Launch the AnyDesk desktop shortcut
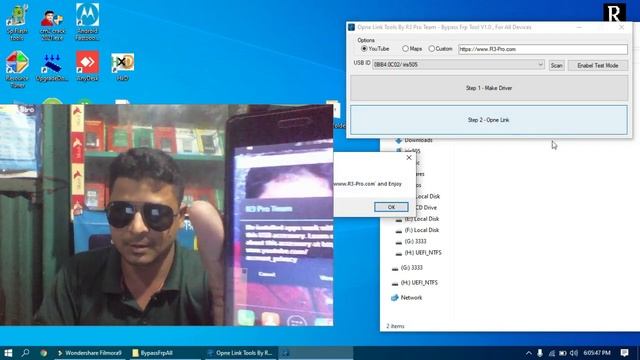 (x=87, y=66)
